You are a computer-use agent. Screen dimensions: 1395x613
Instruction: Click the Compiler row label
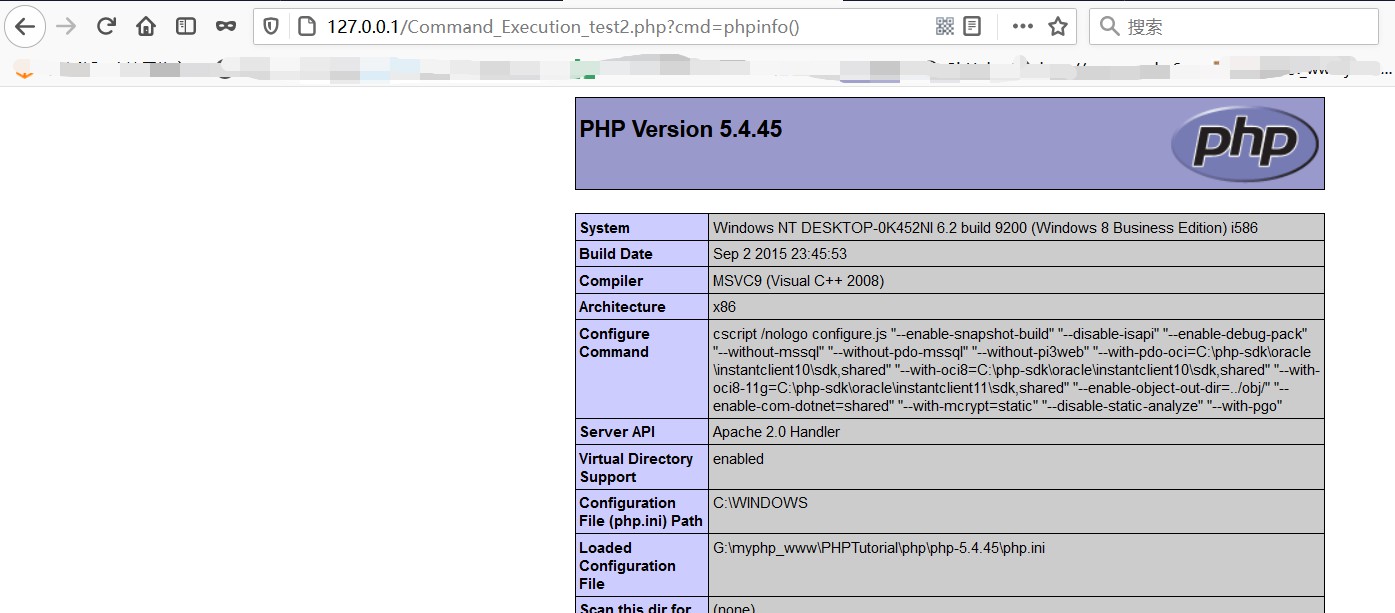(x=612, y=281)
